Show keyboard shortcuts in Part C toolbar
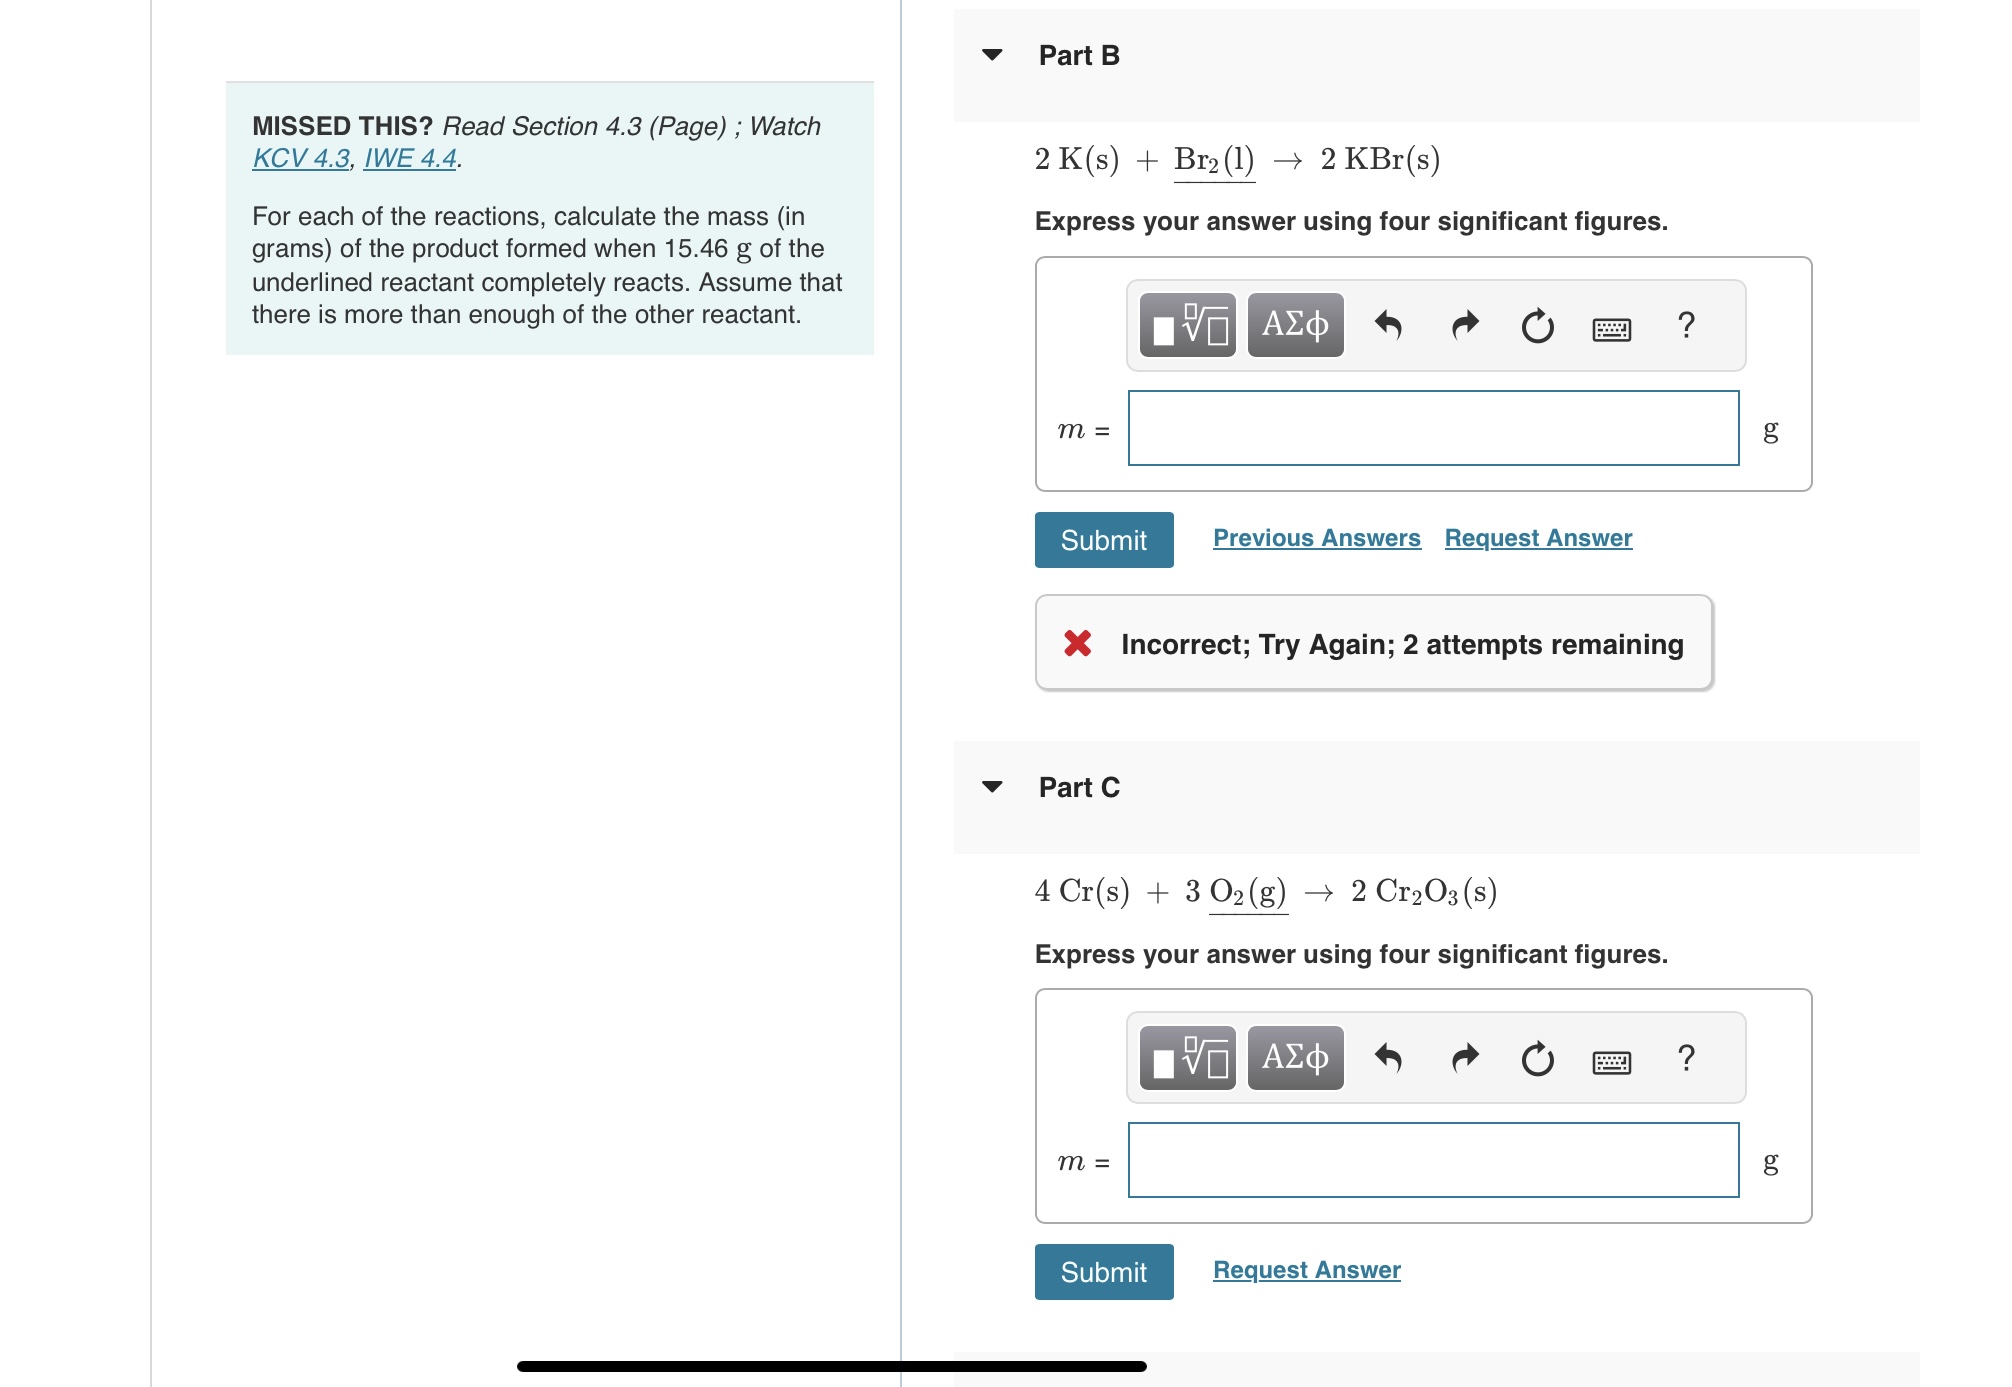2012x1387 pixels. point(1611,1061)
